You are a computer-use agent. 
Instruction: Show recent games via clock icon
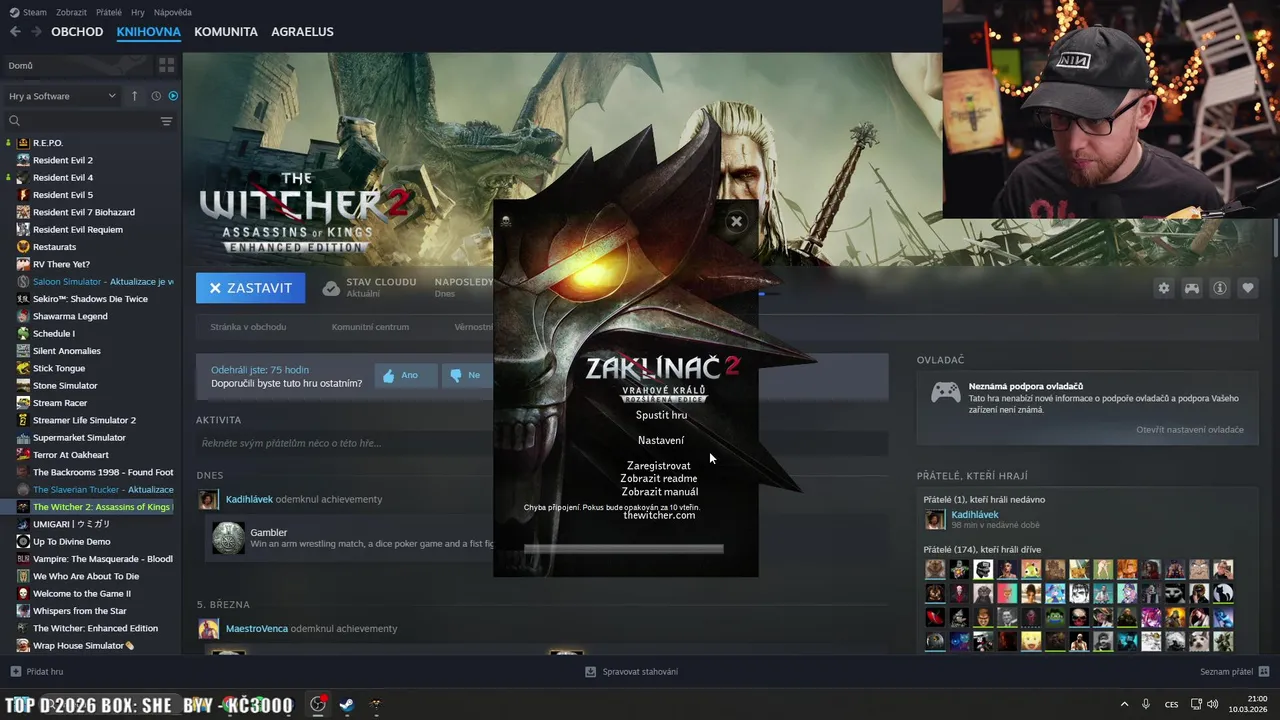coord(156,96)
